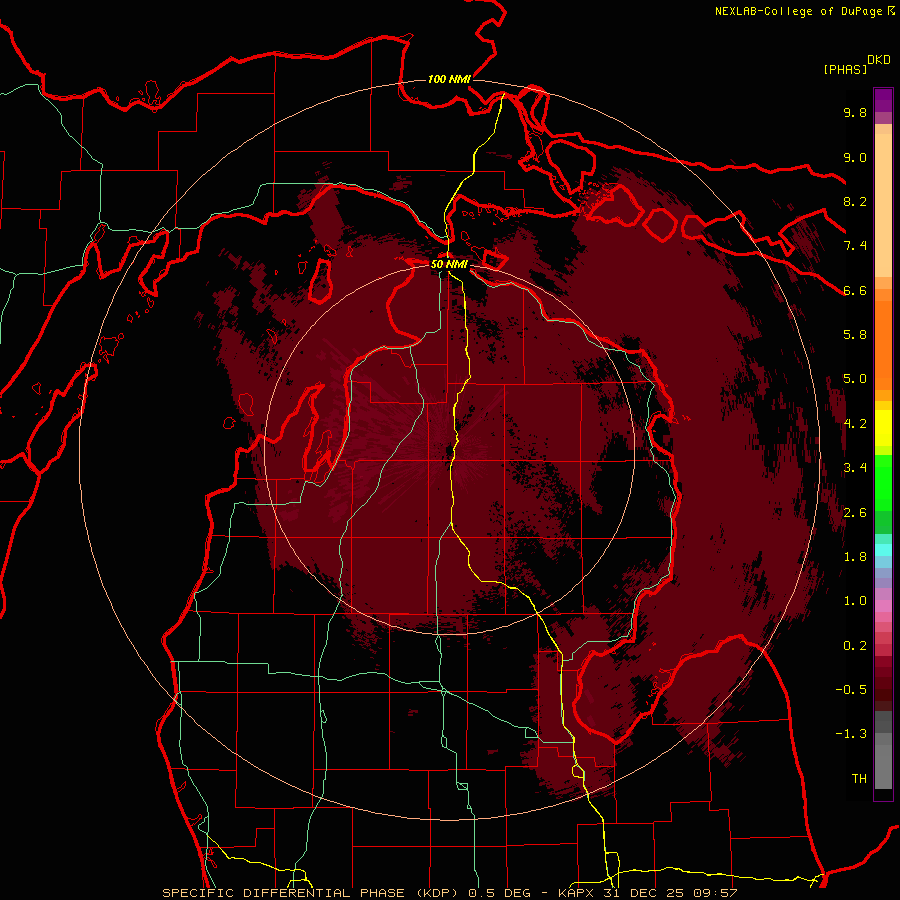This screenshot has height=900, width=900.
Task: Click the 4.2 legend value
Action: 855,424
